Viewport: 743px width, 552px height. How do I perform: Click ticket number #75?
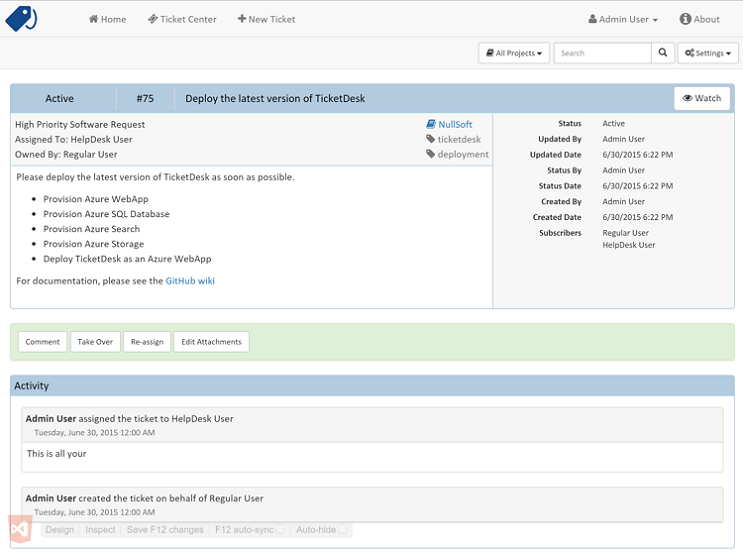click(145, 99)
